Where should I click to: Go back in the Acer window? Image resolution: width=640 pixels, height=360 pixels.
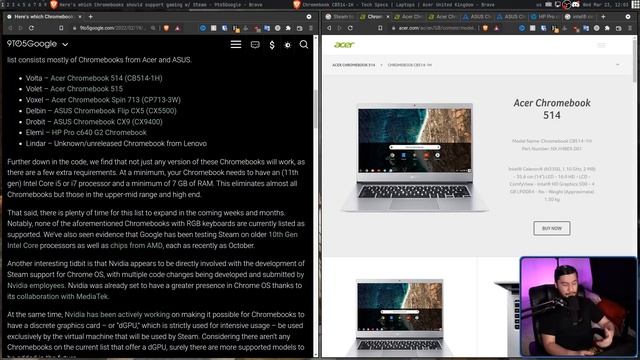coord(329,28)
